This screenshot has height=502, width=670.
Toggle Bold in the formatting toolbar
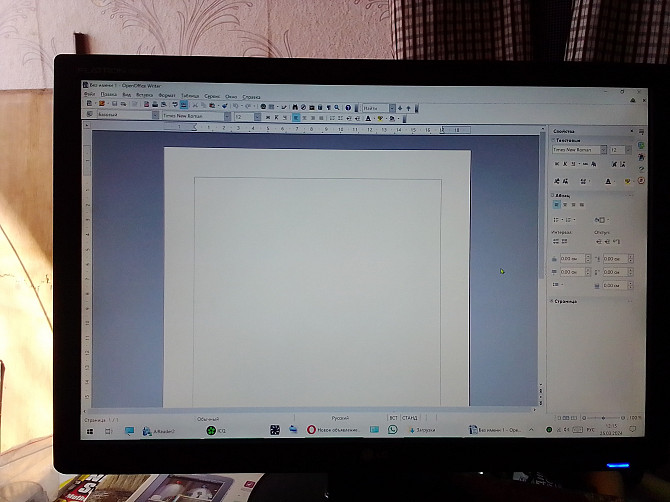[268, 117]
